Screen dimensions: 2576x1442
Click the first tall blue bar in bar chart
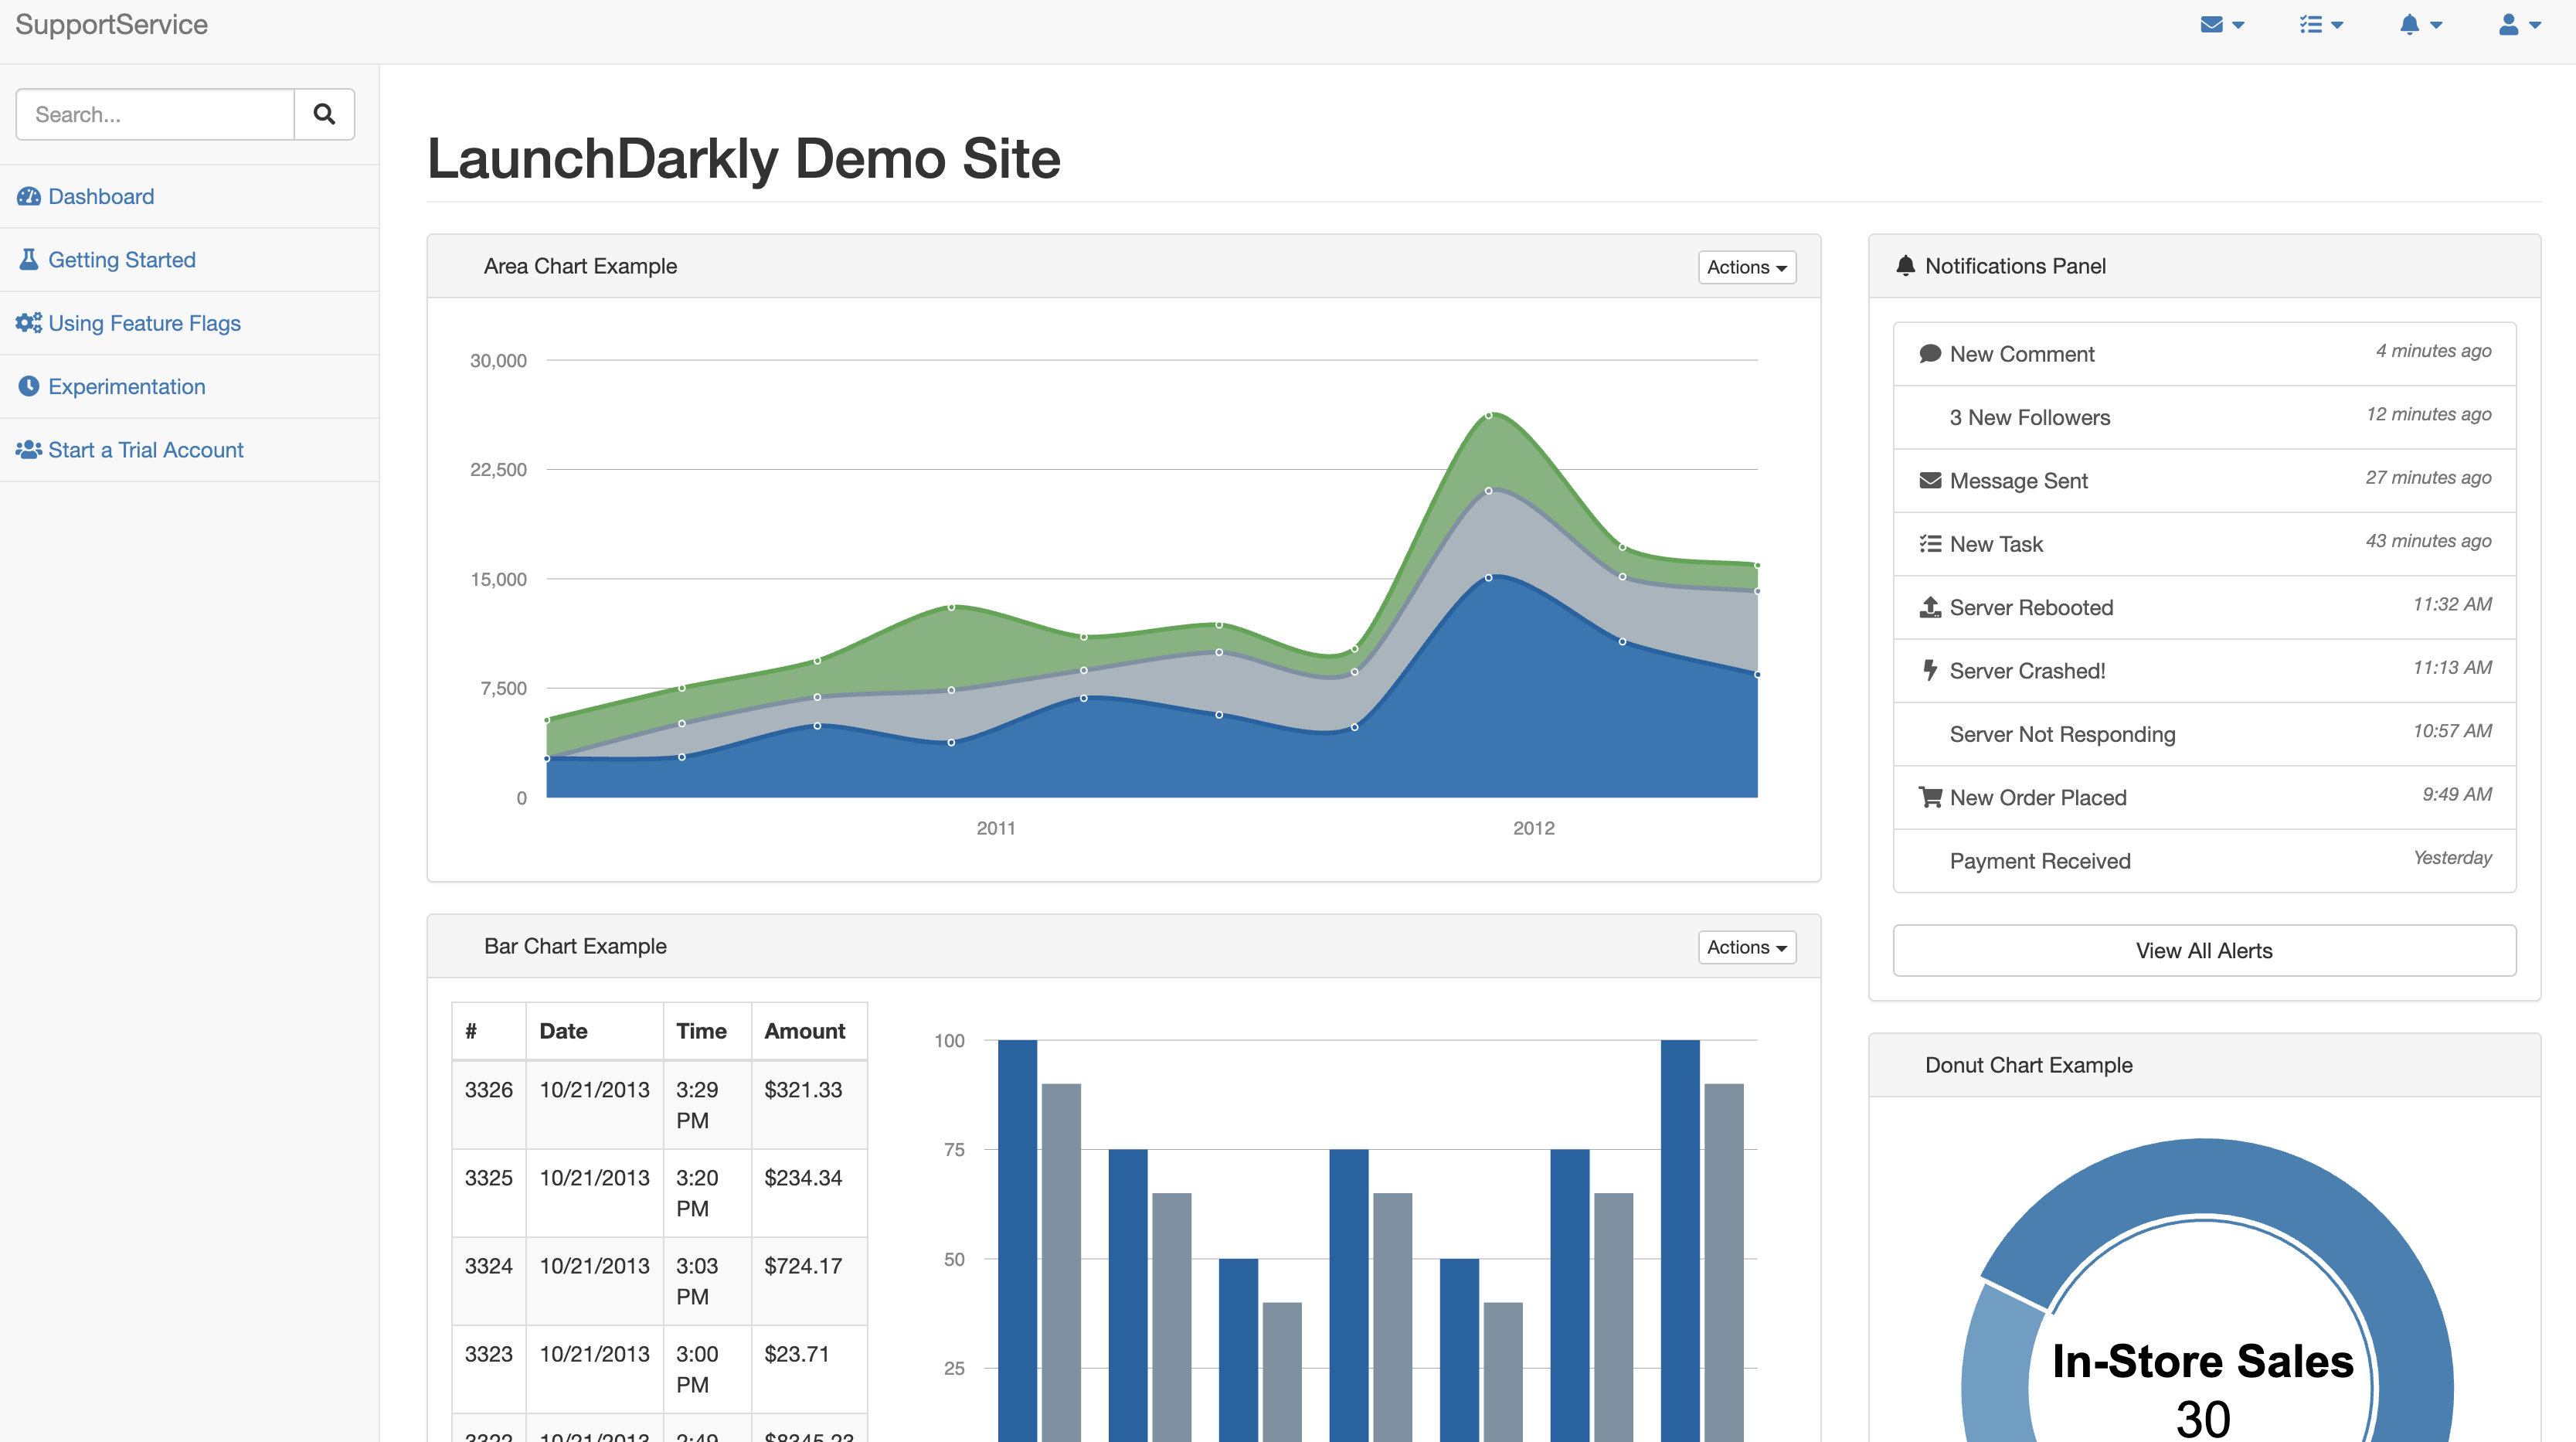point(1017,1240)
